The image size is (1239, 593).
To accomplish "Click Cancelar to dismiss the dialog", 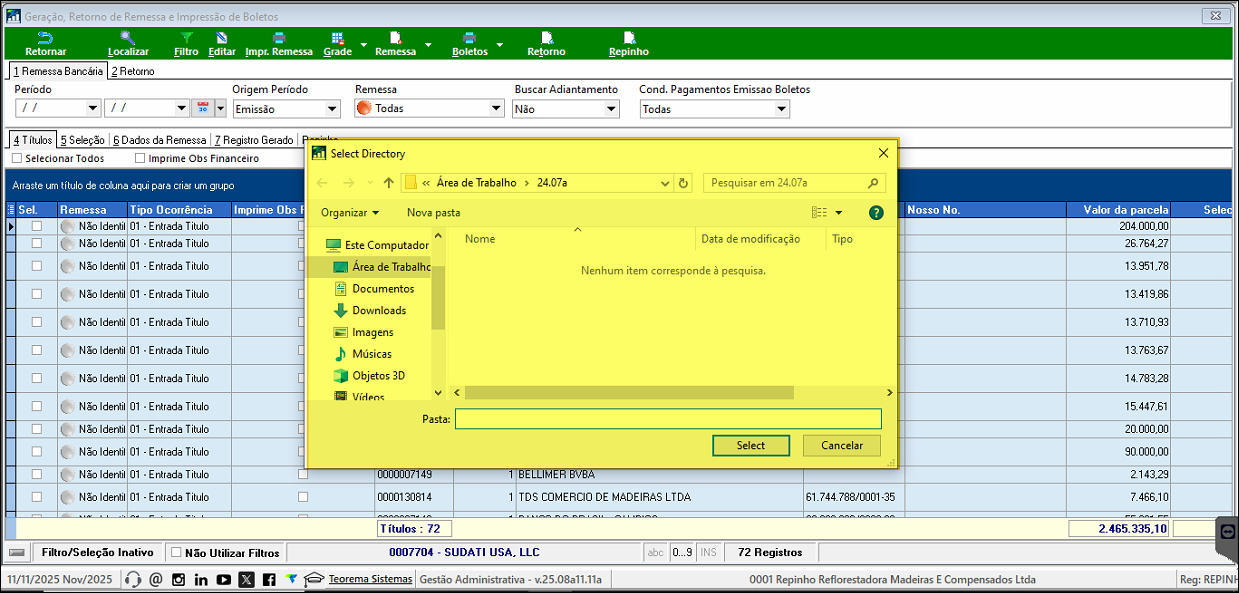I will pyautogui.click(x=841, y=445).
